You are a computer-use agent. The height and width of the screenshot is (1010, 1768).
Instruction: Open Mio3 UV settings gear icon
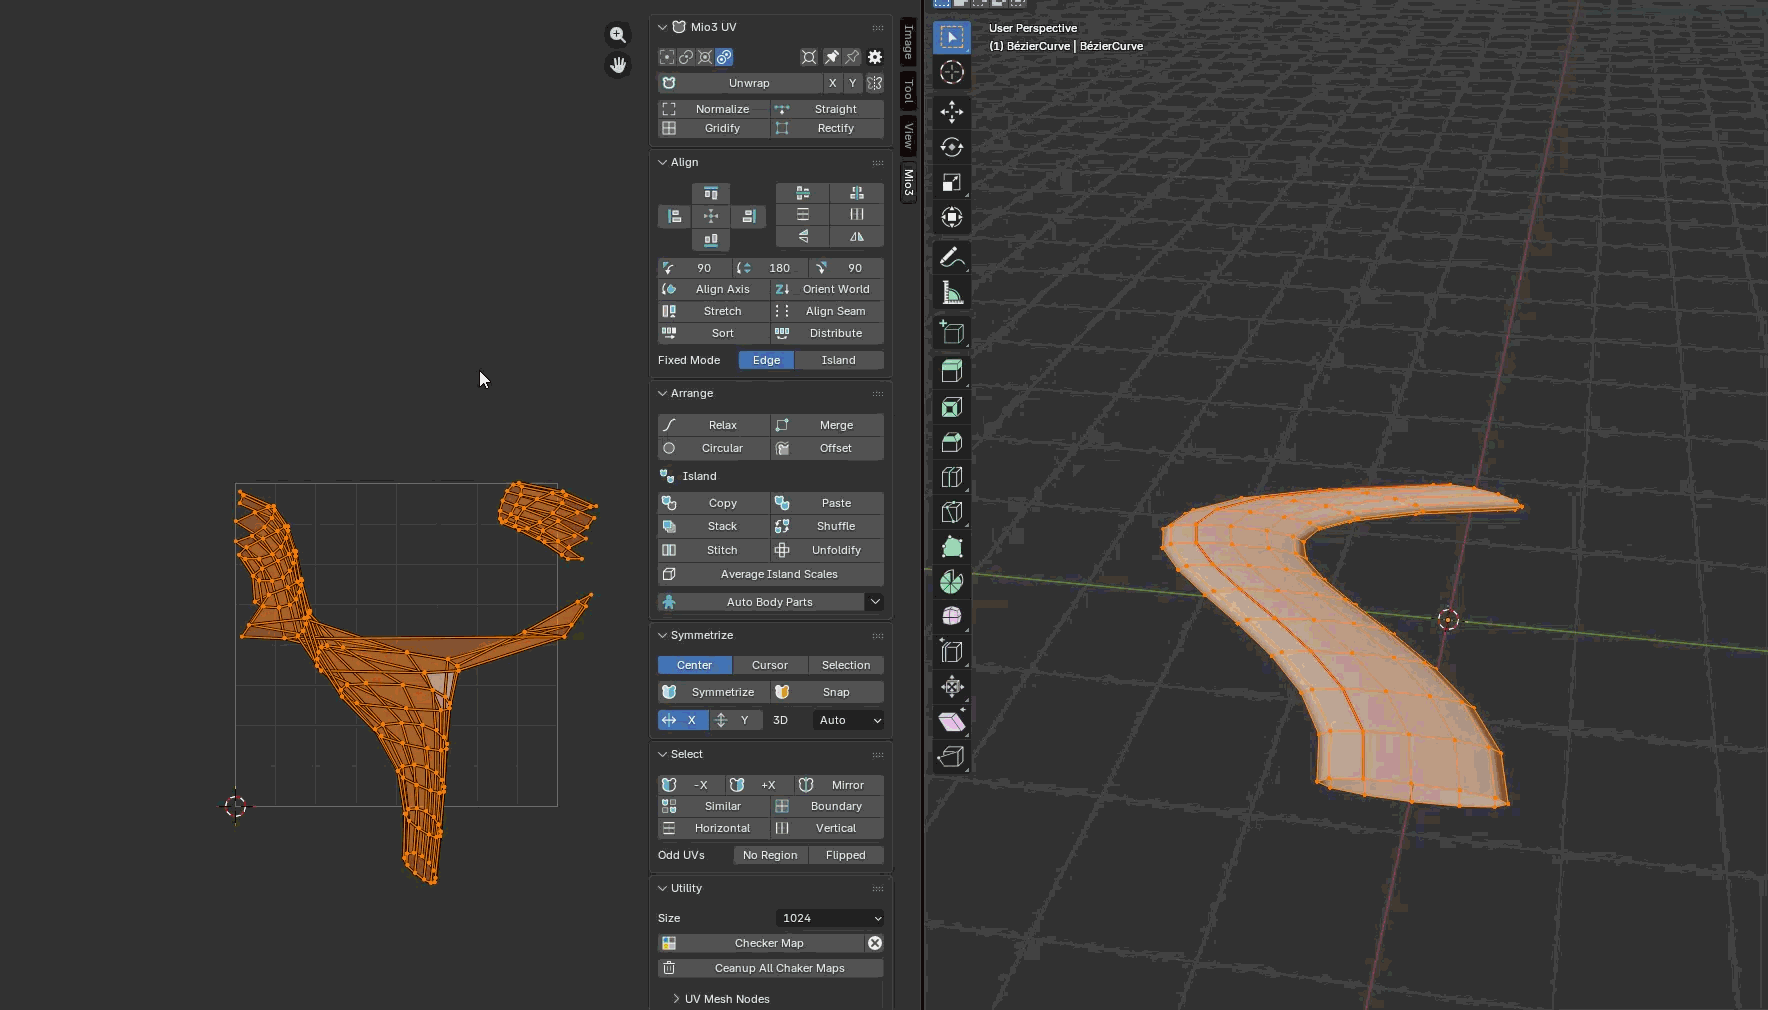(875, 57)
